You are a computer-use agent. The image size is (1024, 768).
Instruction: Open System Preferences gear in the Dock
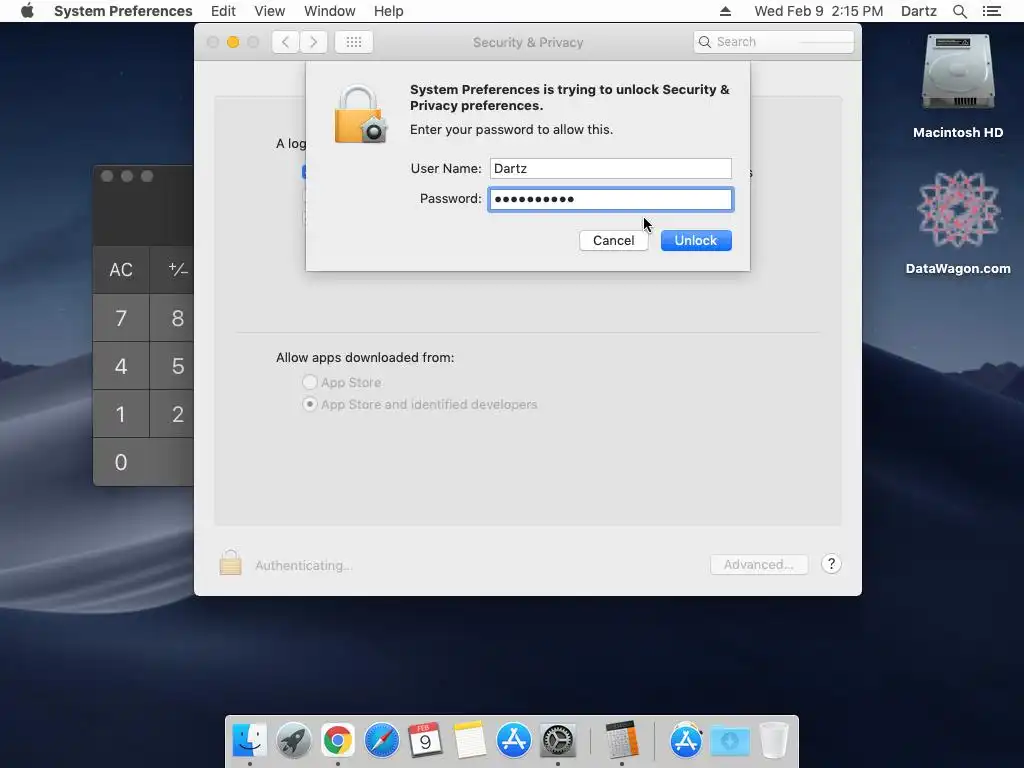[x=558, y=740]
